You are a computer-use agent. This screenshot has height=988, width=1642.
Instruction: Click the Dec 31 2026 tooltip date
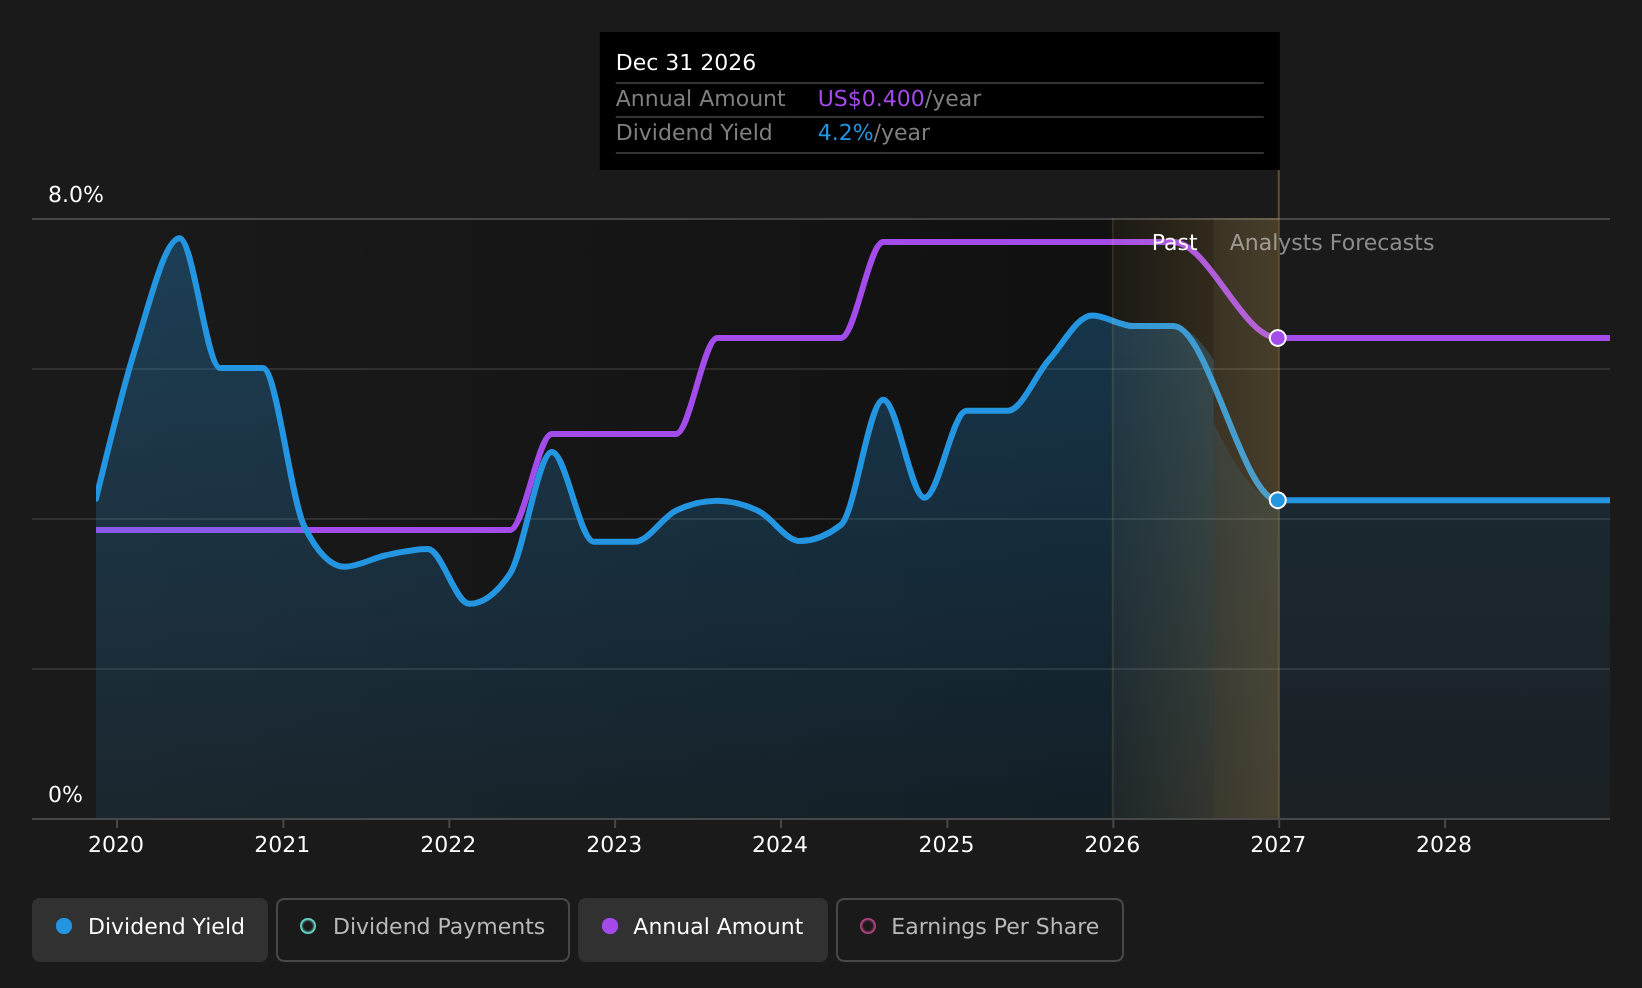pyautogui.click(x=685, y=63)
